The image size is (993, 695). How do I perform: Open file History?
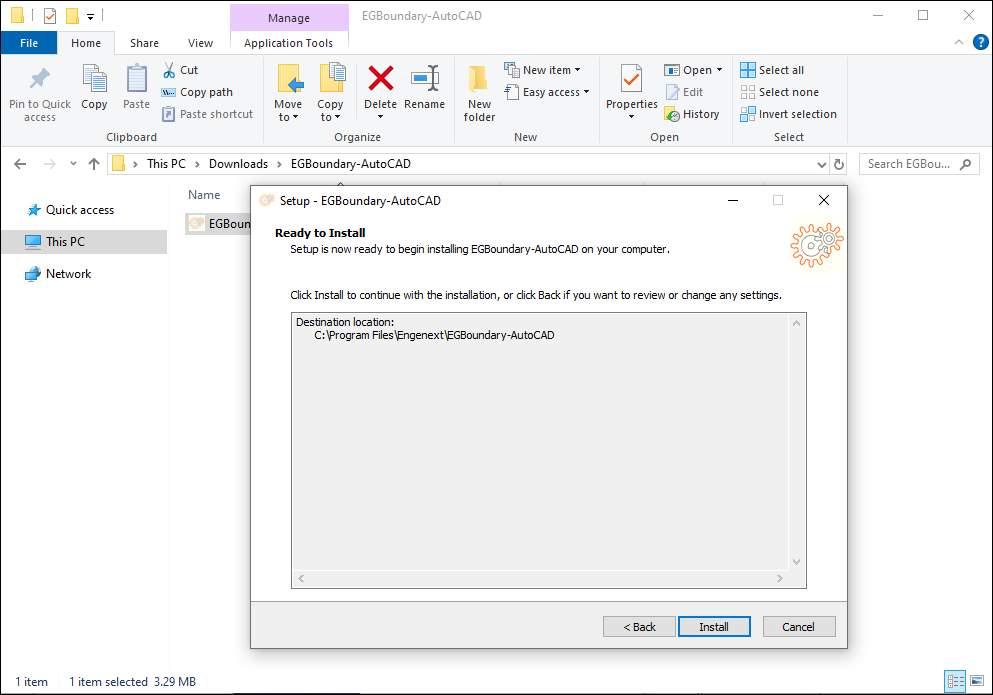tap(692, 115)
